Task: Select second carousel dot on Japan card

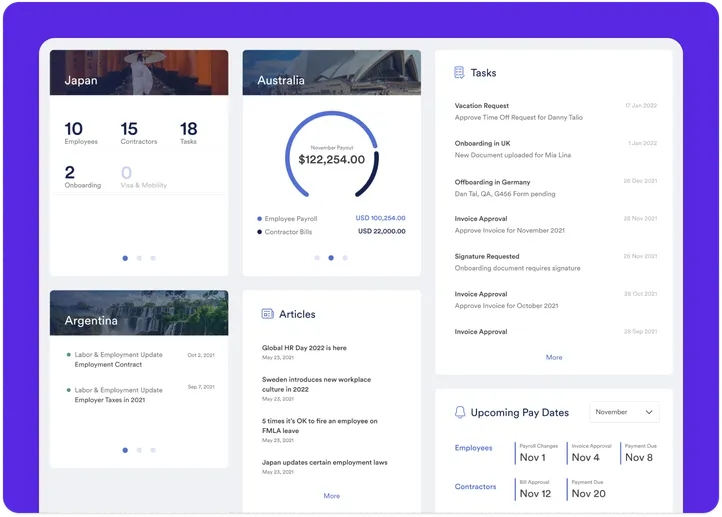Action: click(139, 258)
